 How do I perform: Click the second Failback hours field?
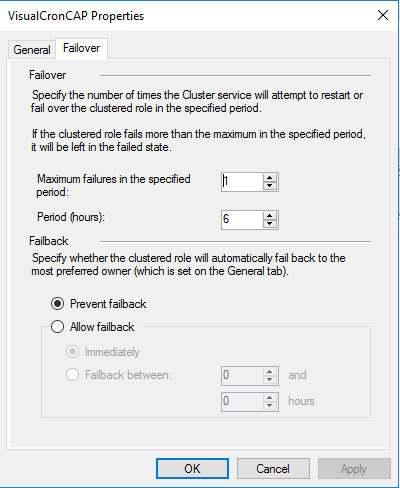click(x=243, y=401)
